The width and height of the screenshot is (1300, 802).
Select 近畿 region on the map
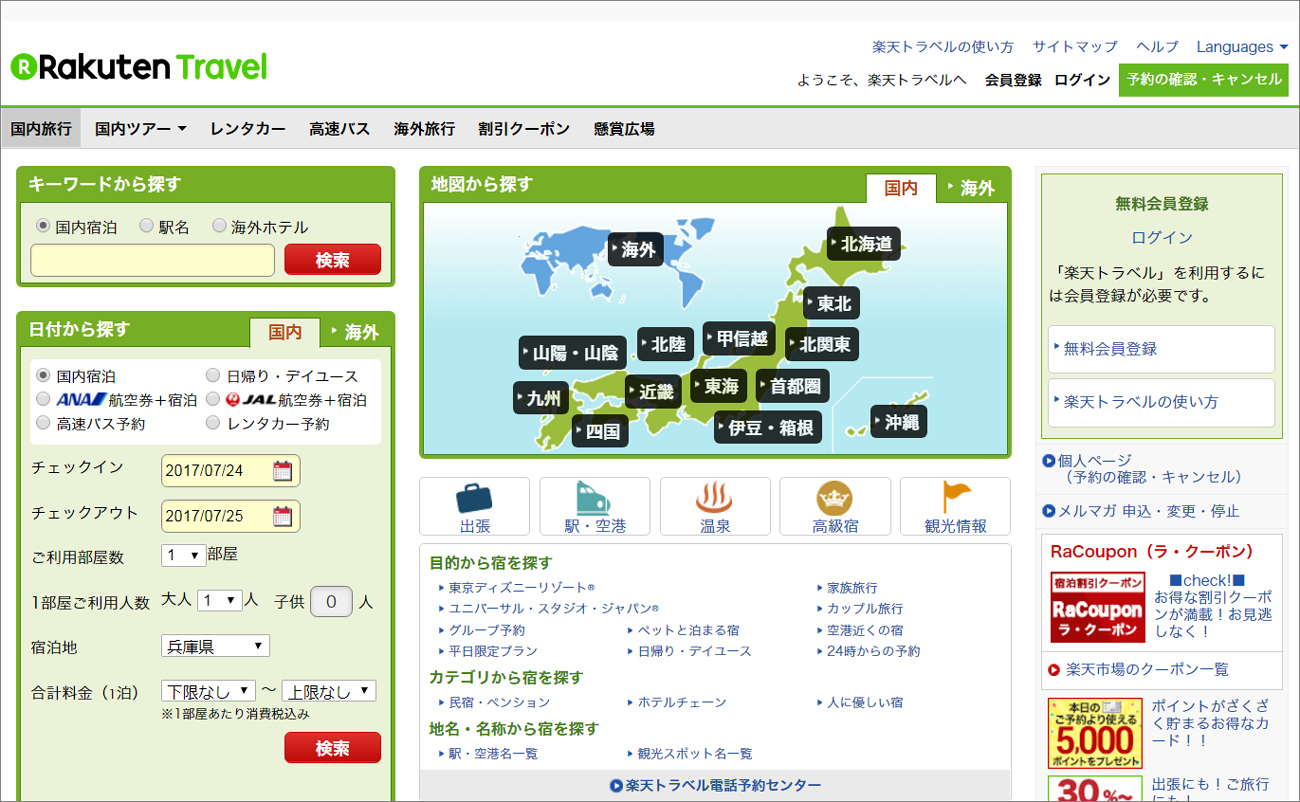(653, 391)
